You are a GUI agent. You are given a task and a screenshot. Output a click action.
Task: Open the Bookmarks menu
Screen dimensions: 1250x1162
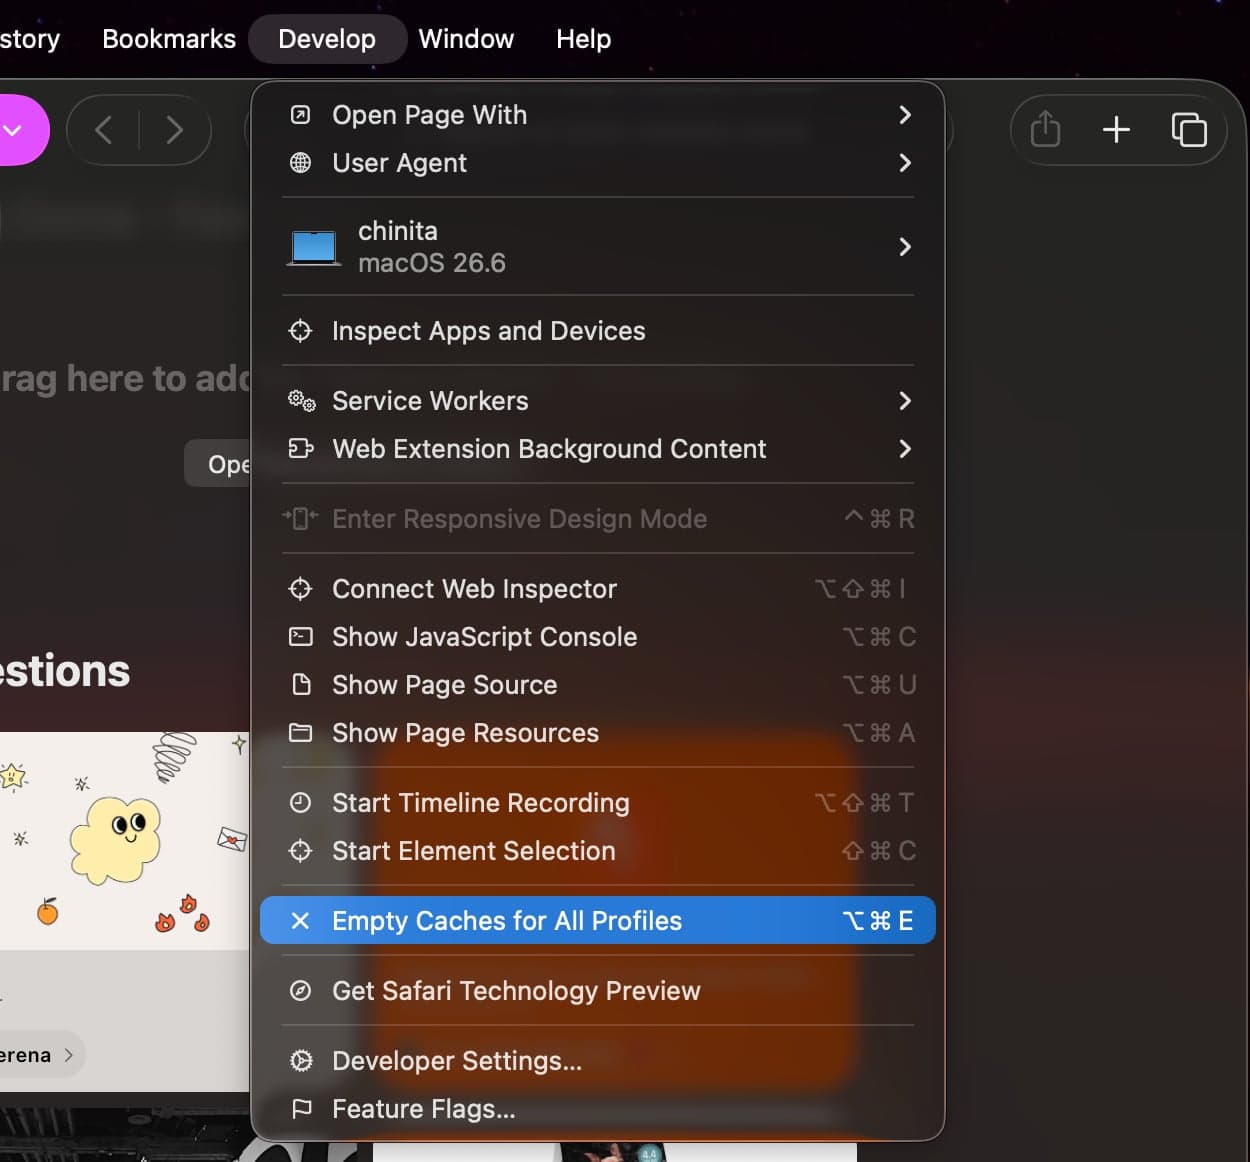pyautogui.click(x=169, y=39)
